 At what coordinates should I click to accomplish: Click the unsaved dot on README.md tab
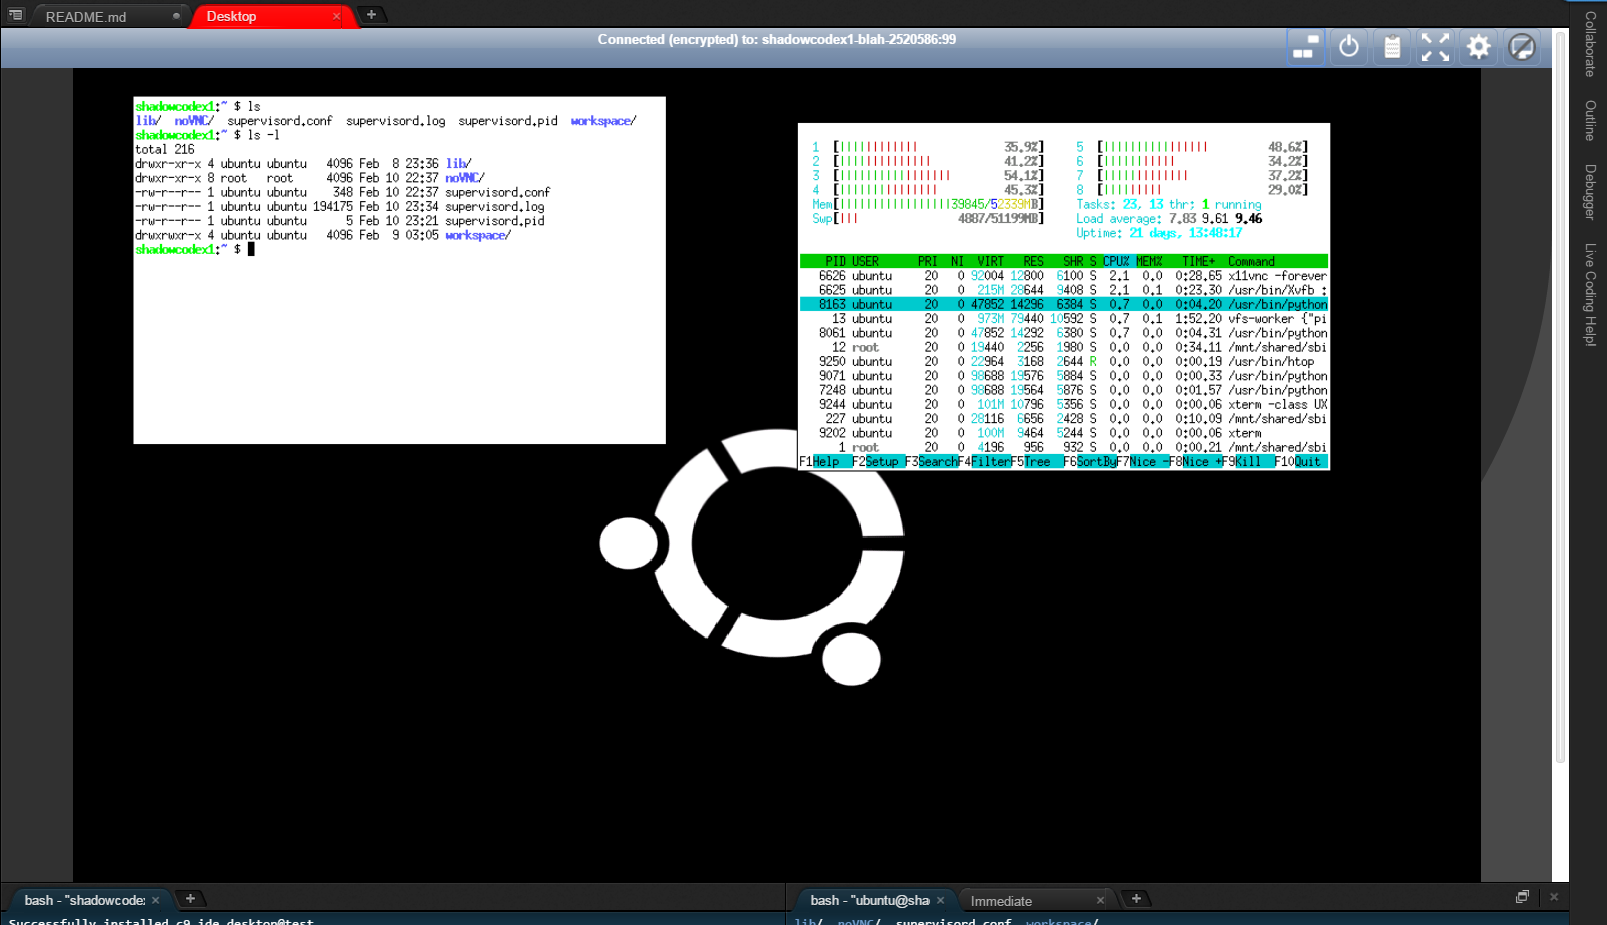coord(176,16)
